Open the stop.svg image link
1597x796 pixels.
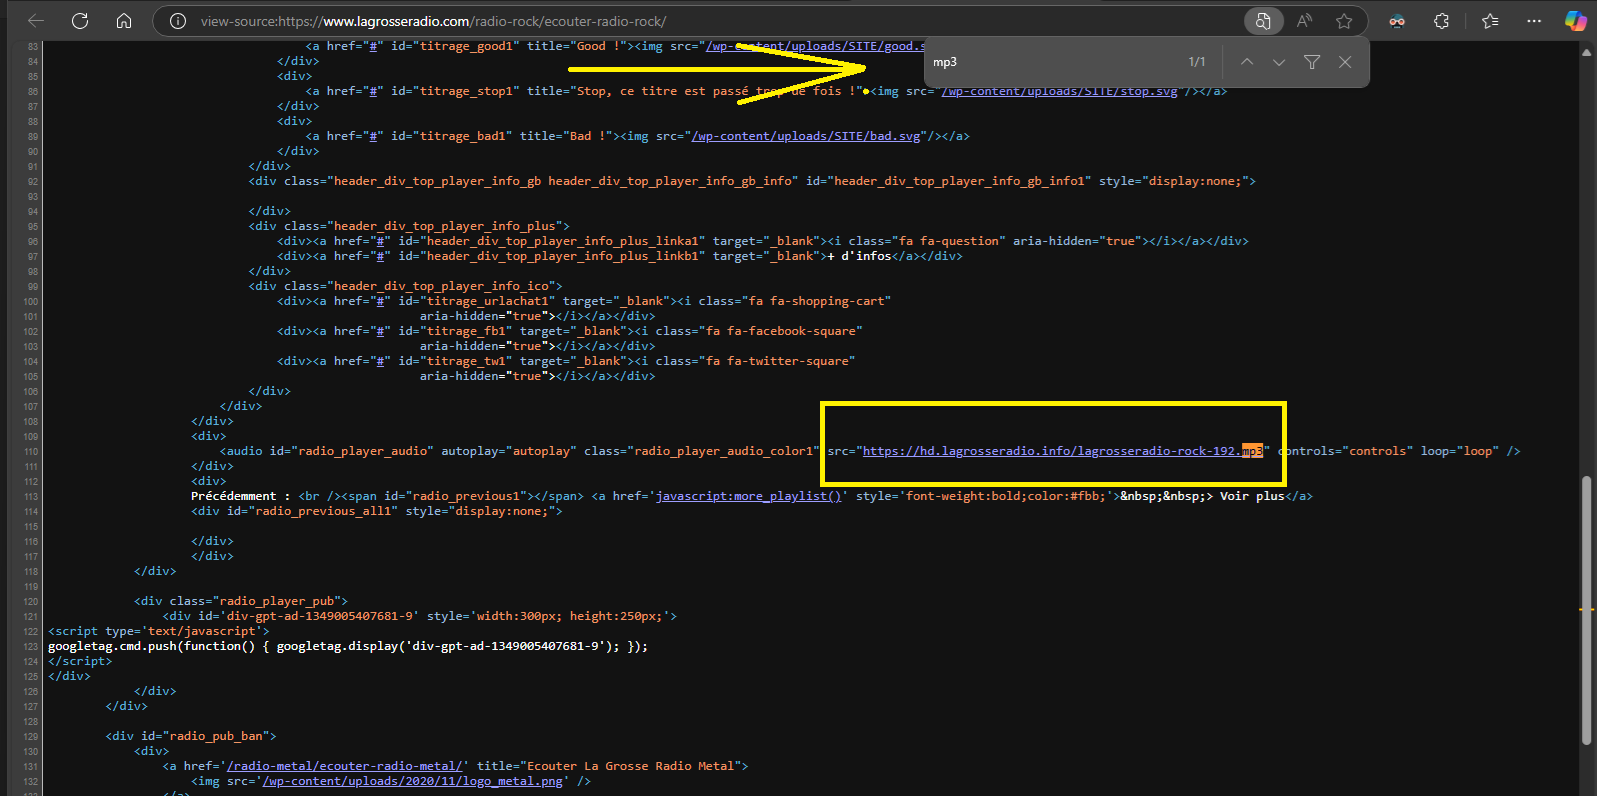coord(1059,91)
